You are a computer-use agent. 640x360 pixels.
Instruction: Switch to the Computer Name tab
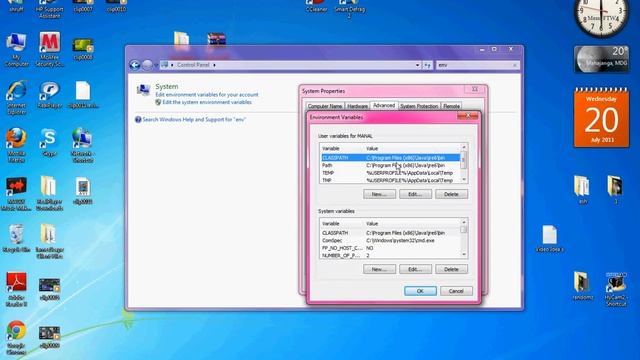click(325, 106)
